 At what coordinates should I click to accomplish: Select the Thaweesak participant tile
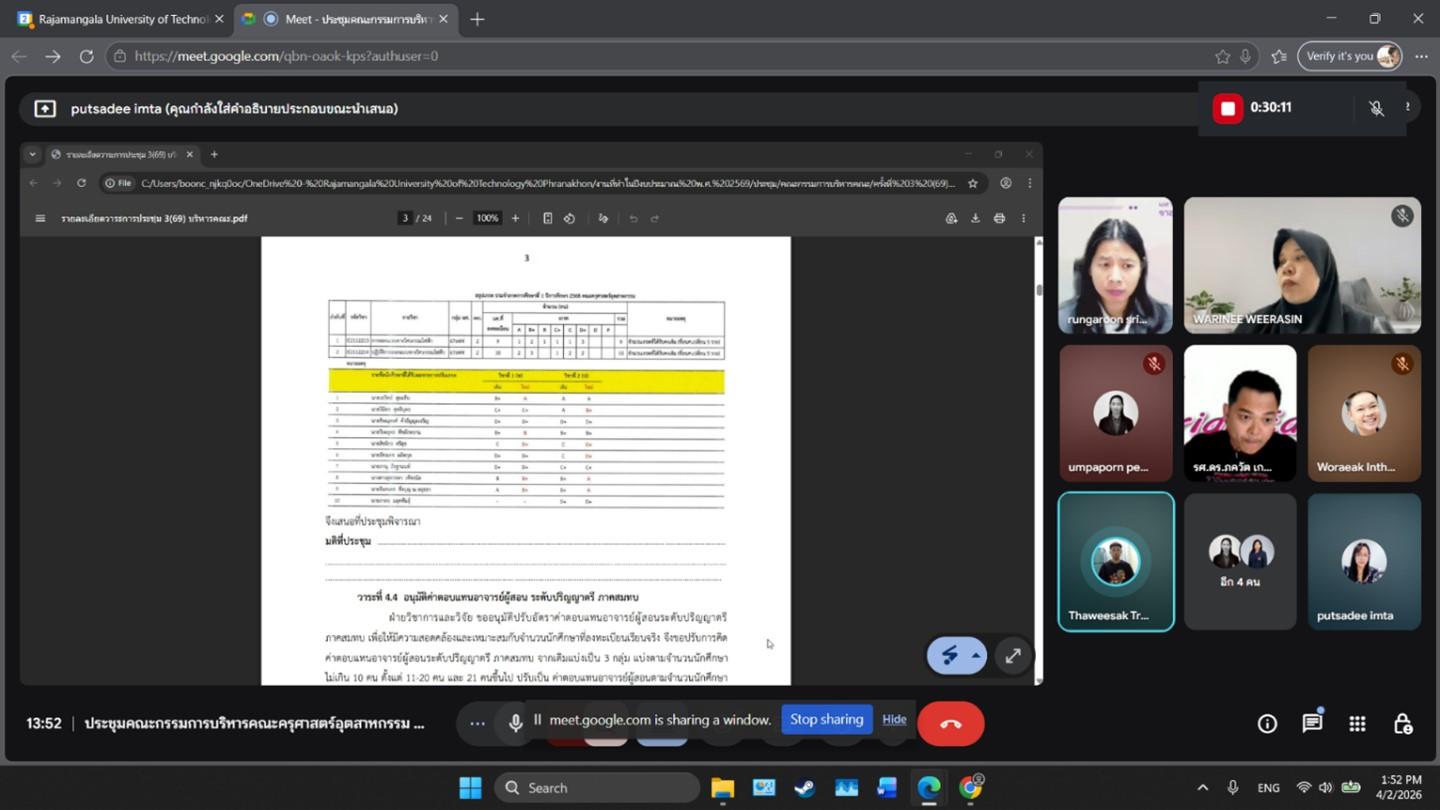tap(1115, 562)
